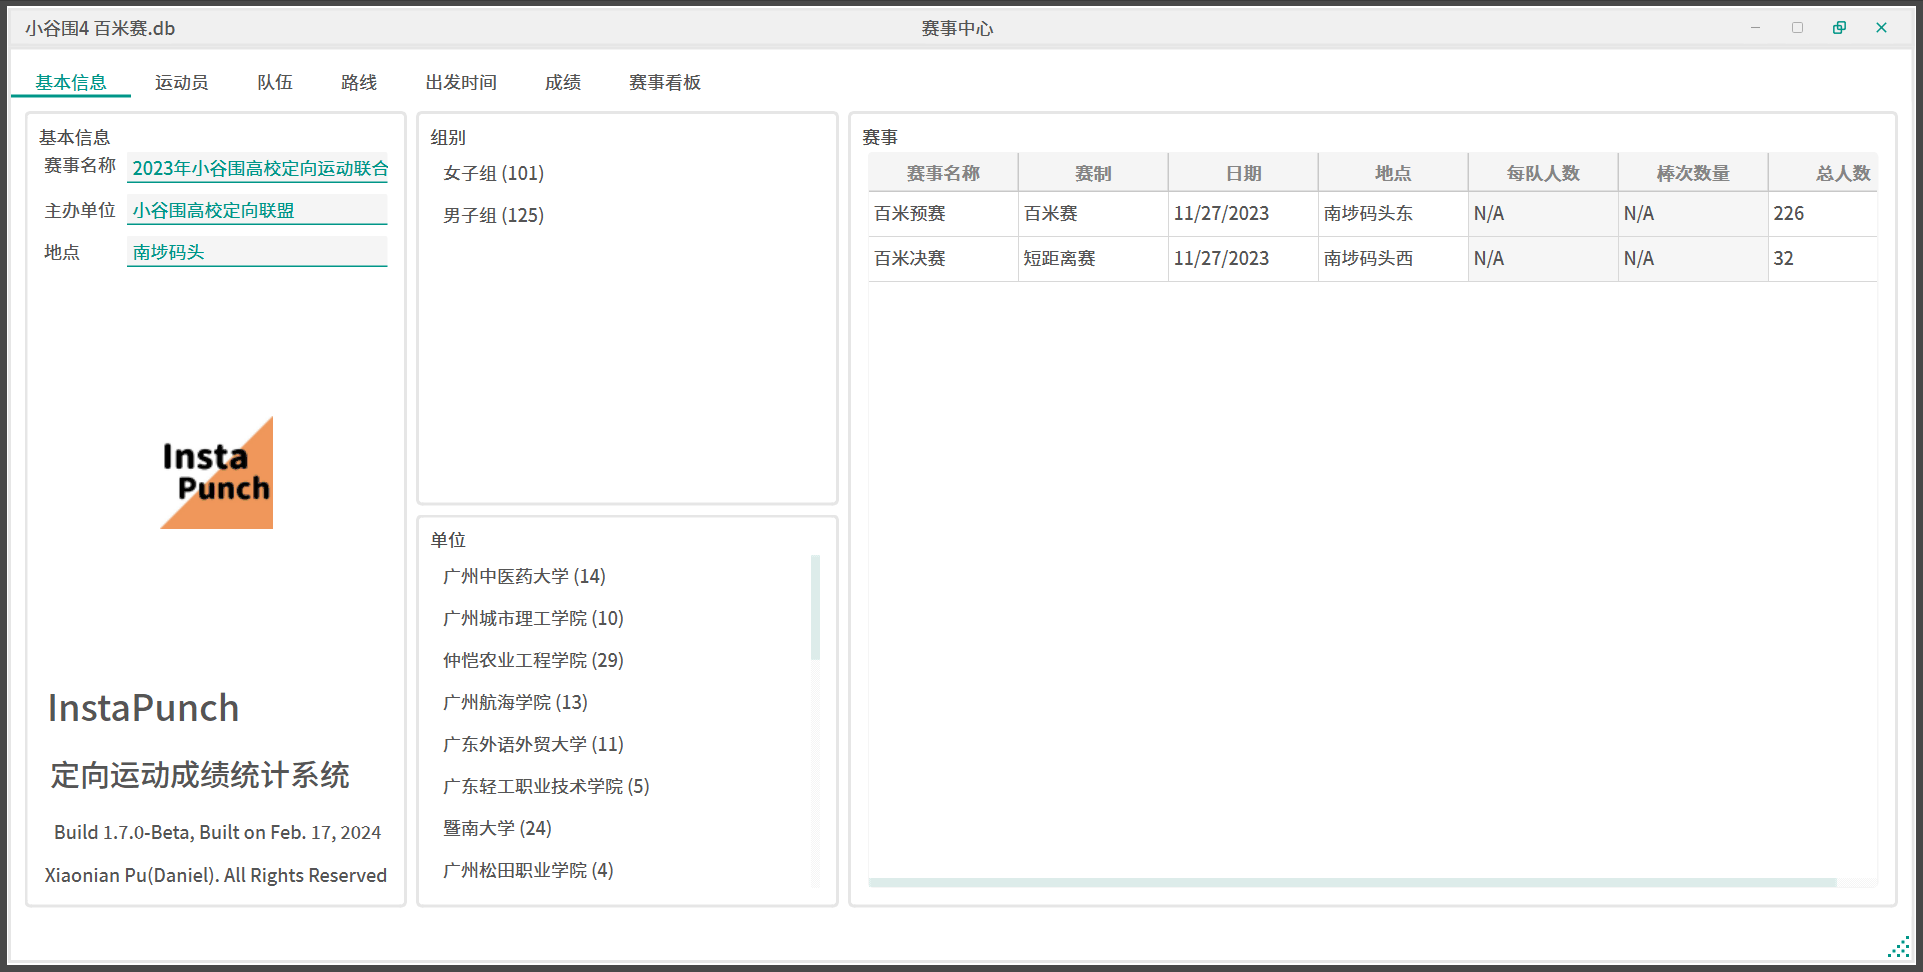Select 暨南大学 (24) in the unit list
1923x972 pixels.
click(x=497, y=828)
